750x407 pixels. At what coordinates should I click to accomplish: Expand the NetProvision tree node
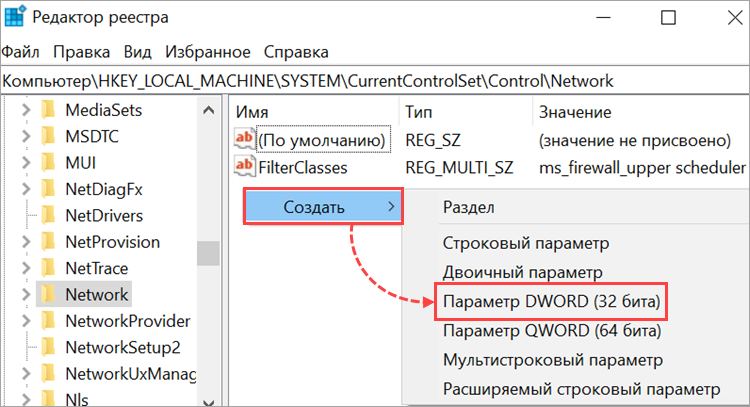pos(26,242)
